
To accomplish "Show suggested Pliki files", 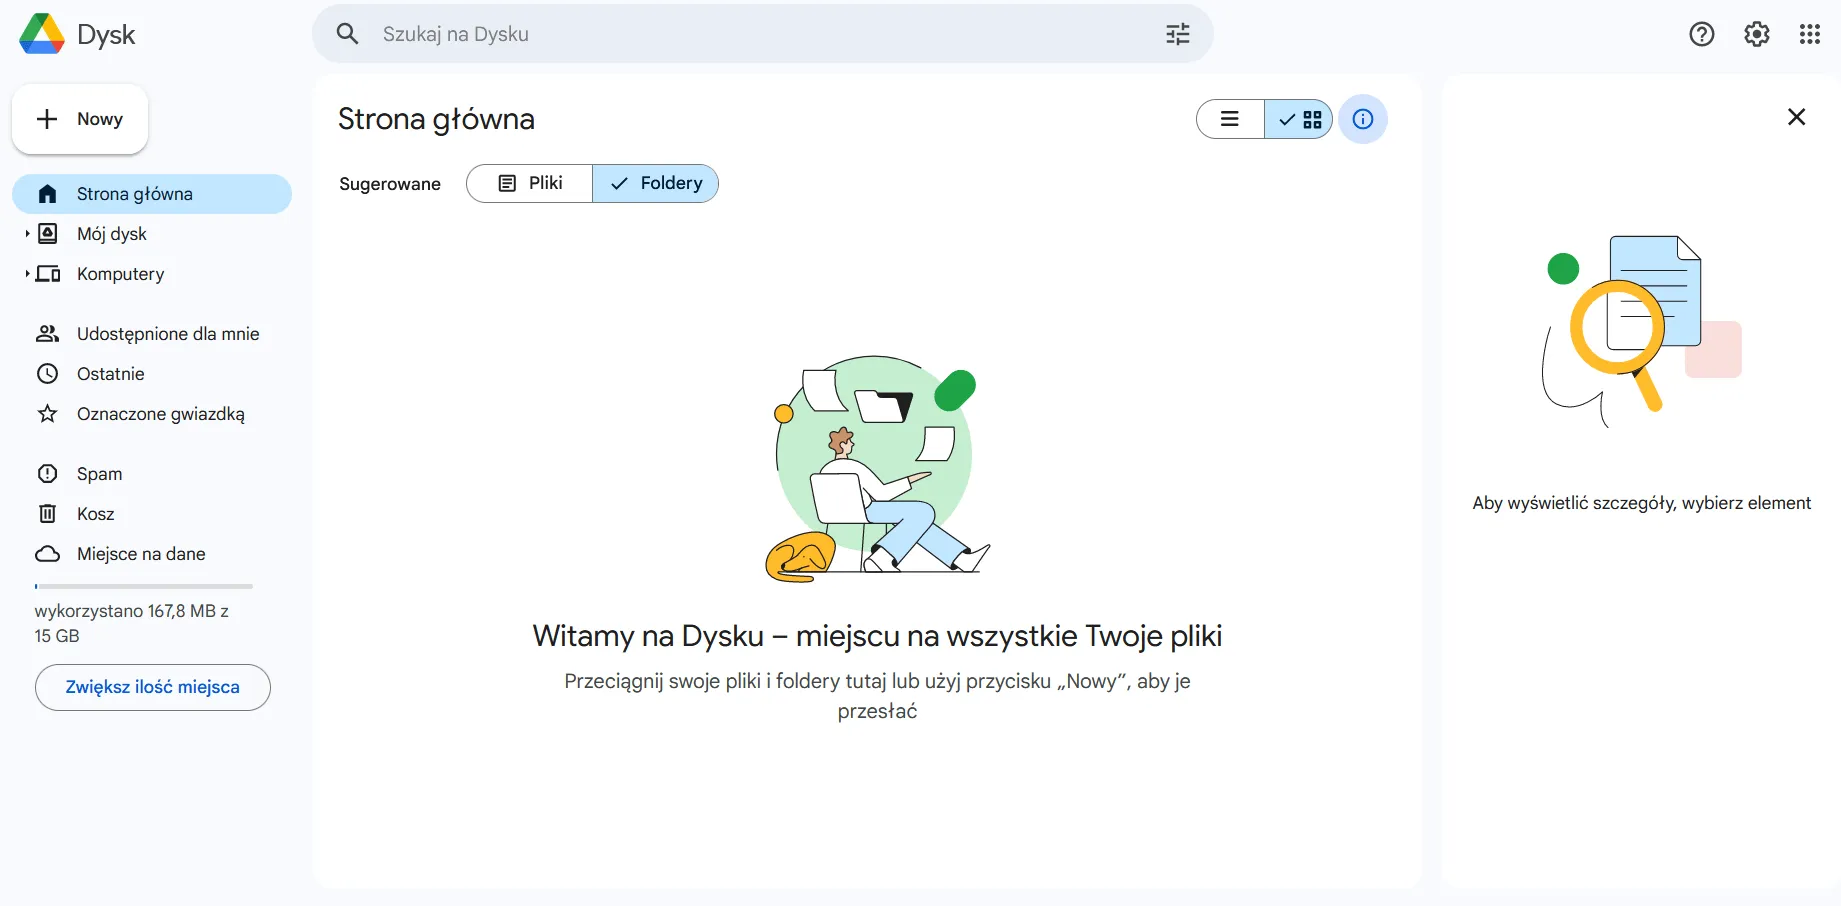I will [x=530, y=183].
